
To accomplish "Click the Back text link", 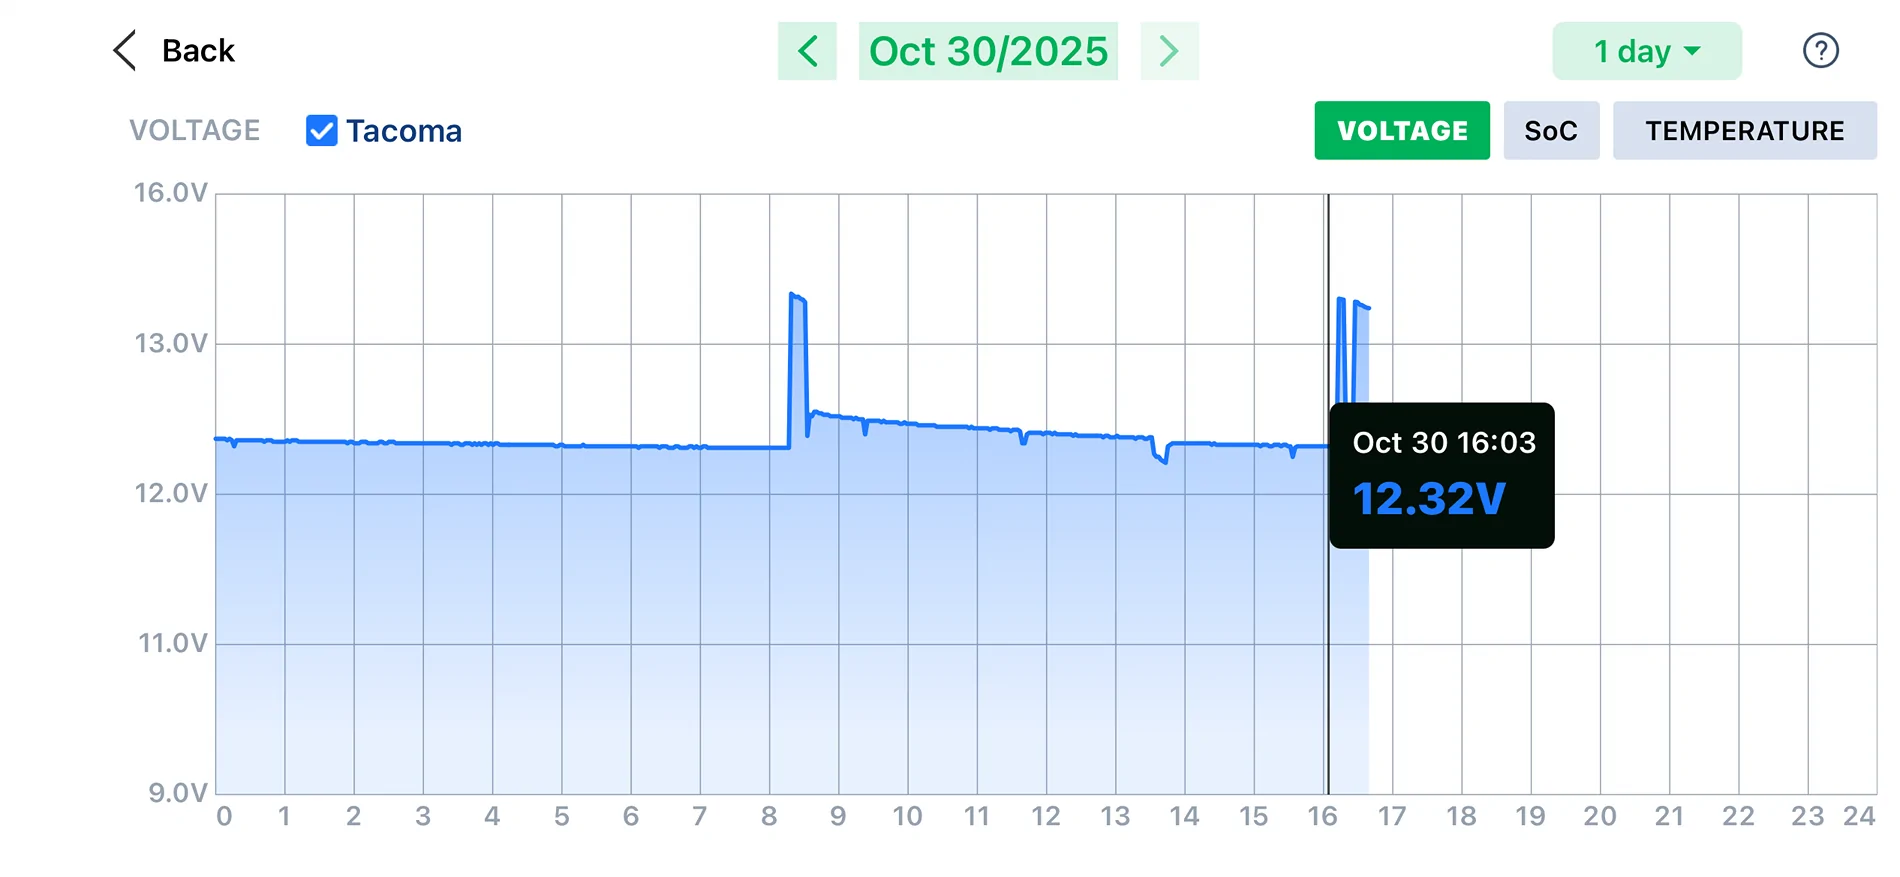I will click(x=198, y=51).
